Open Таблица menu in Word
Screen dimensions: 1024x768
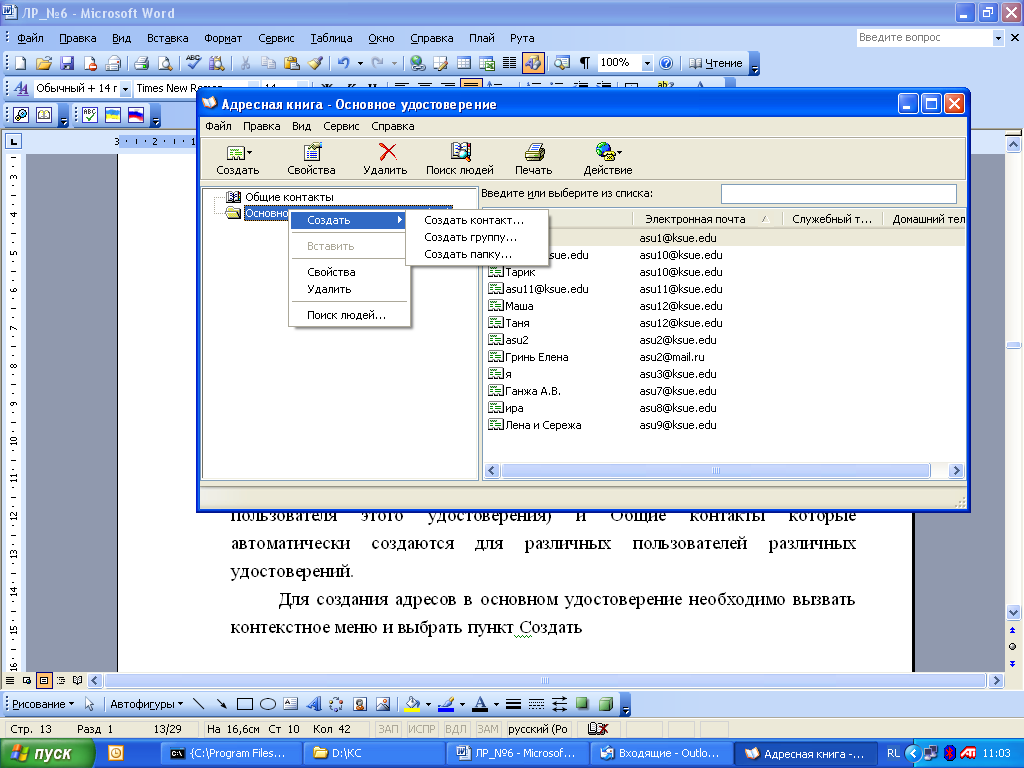click(x=331, y=38)
